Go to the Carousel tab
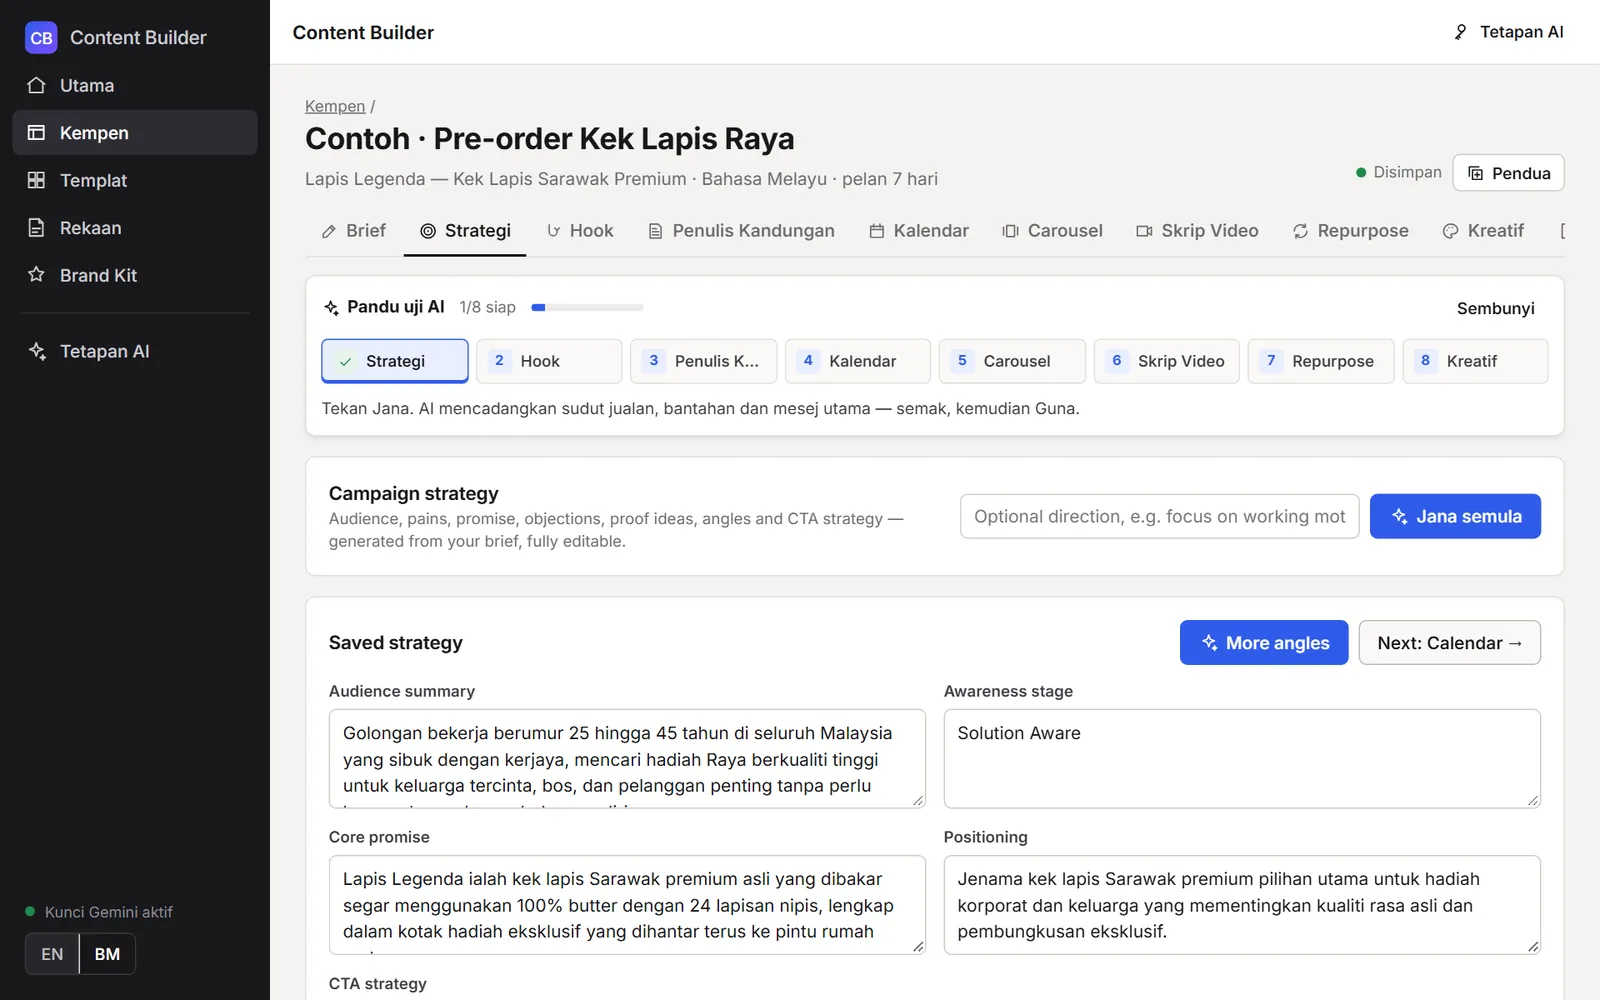The width and height of the screenshot is (1600, 1000). [1052, 231]
